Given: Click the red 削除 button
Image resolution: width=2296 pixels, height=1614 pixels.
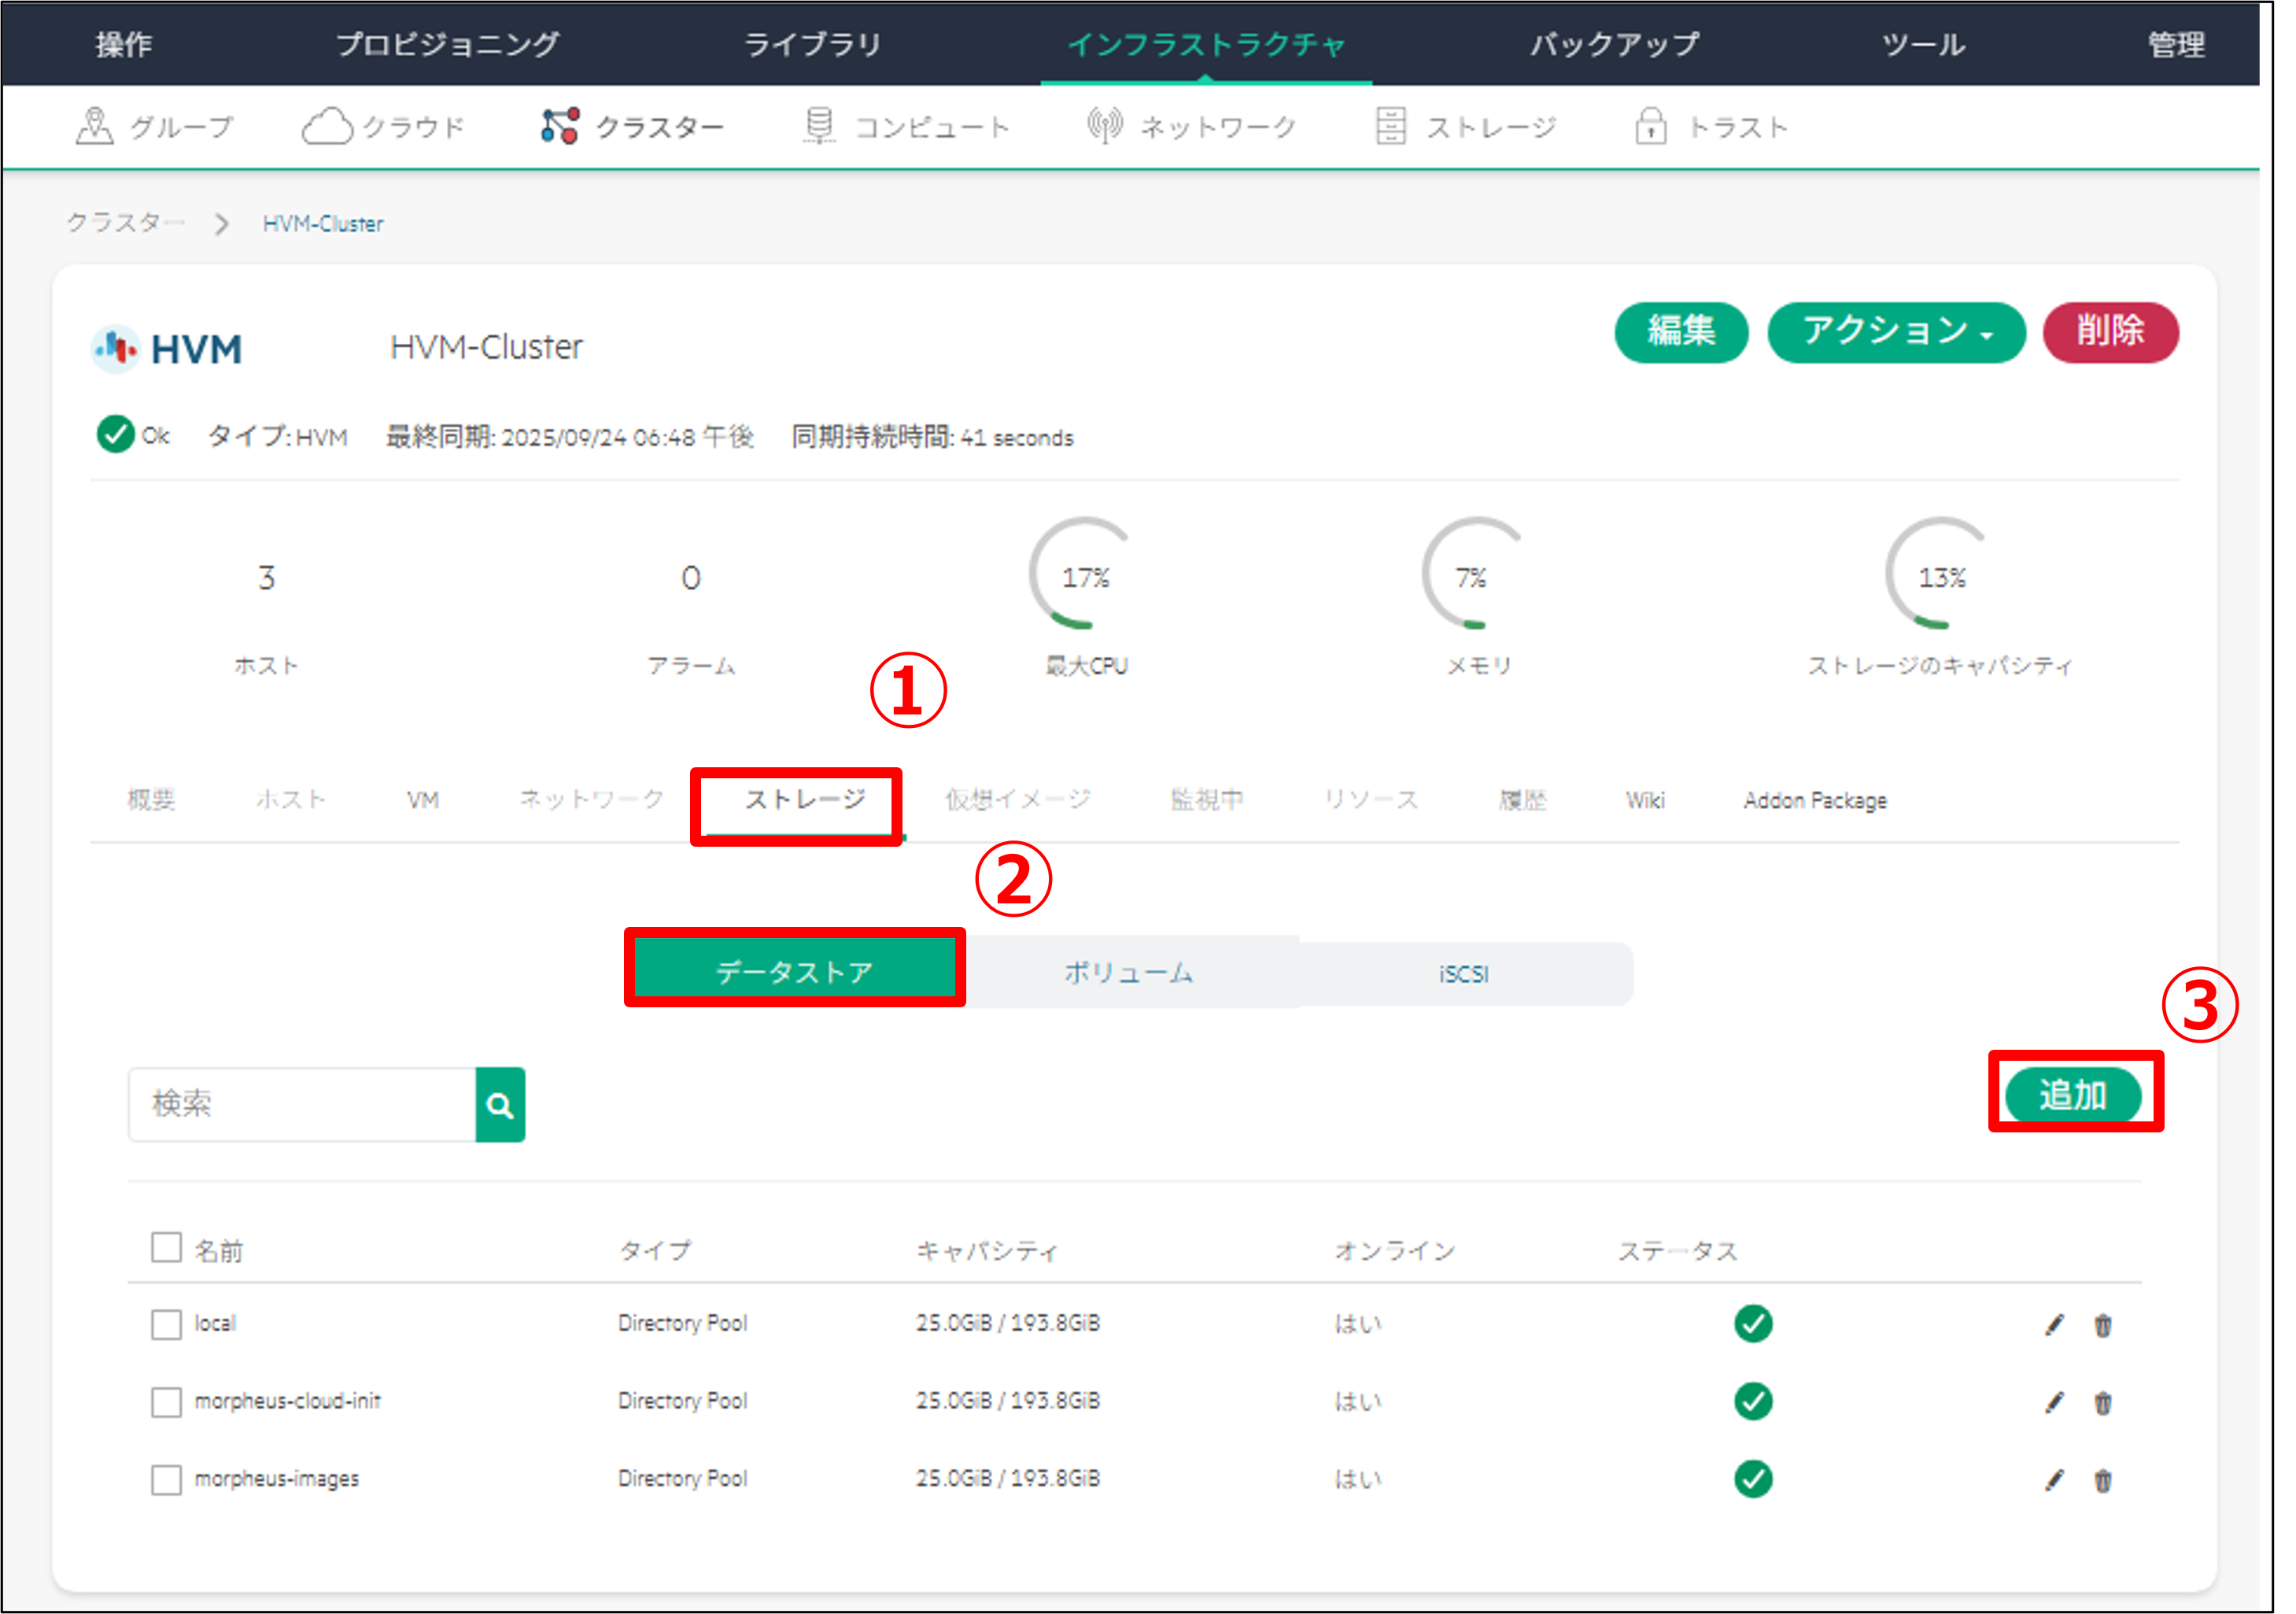Looking at the screenshot, I should (x=2109, y=332).
